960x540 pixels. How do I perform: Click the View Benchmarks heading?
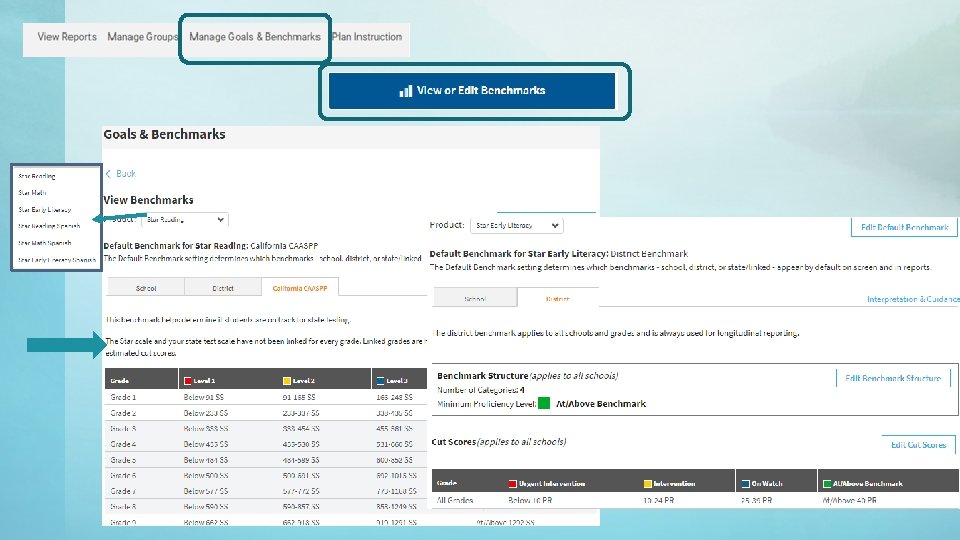pos(148,200)
